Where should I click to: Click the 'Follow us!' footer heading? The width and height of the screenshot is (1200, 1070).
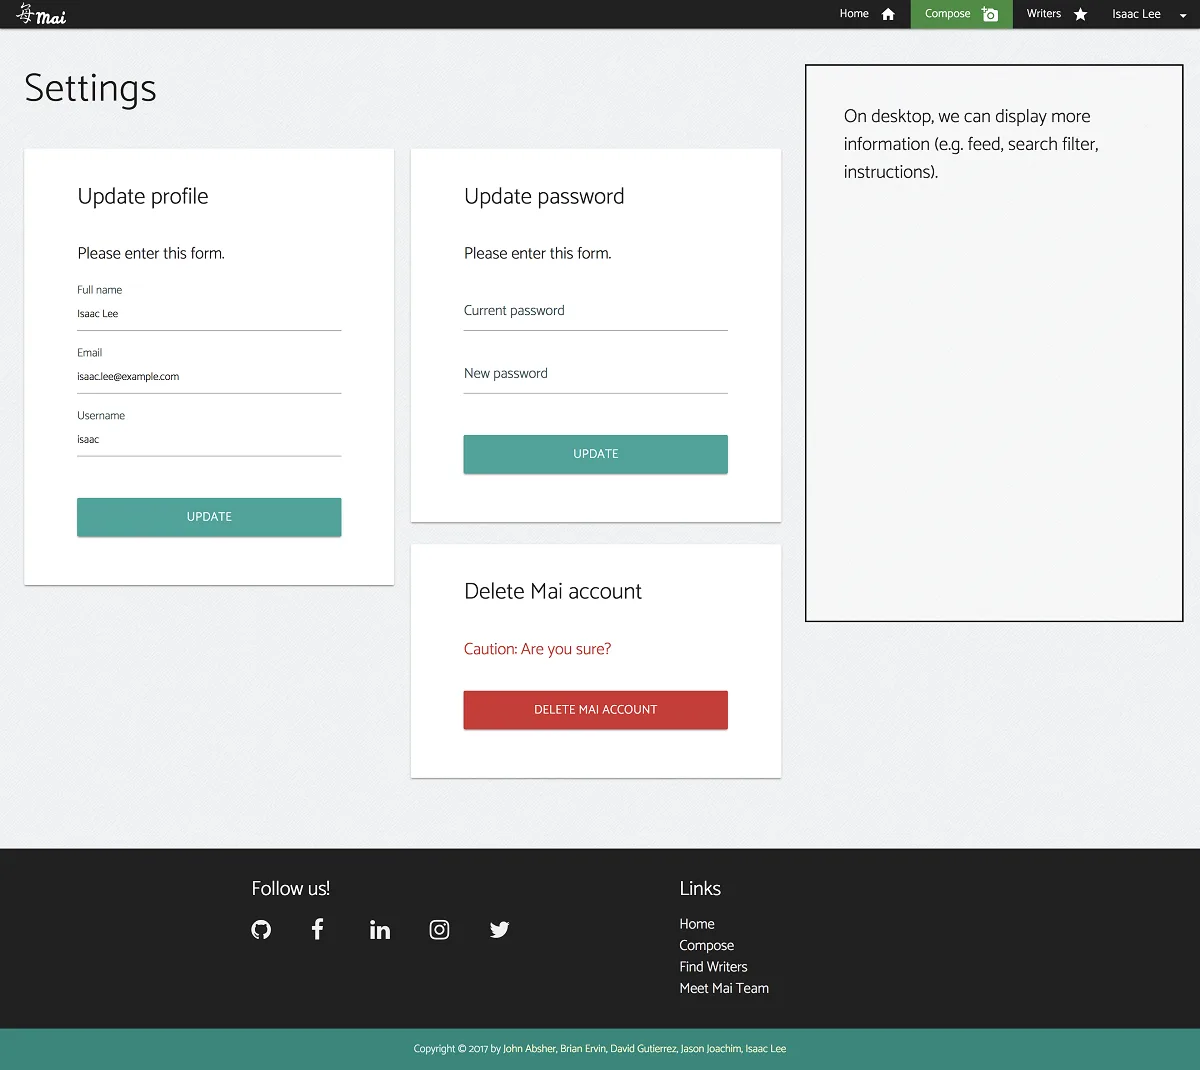point(290,888)
